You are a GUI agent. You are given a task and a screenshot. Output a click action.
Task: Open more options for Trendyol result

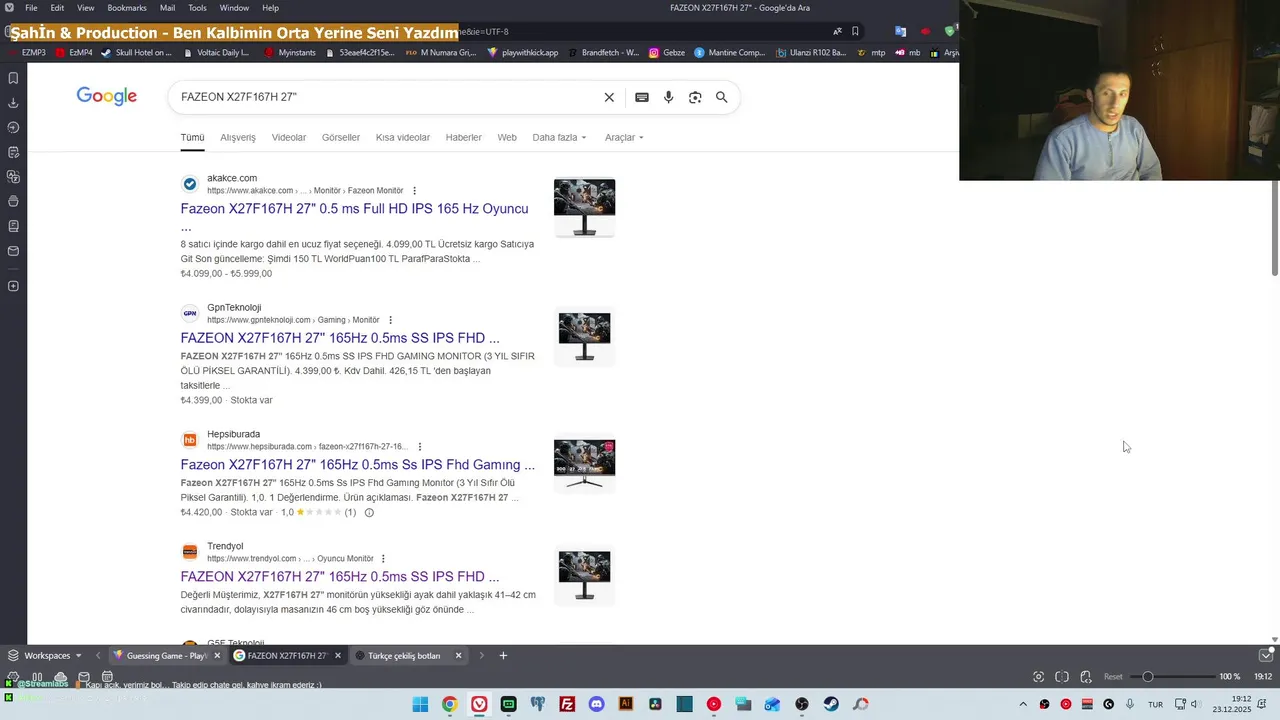click(x=383, y=559)
